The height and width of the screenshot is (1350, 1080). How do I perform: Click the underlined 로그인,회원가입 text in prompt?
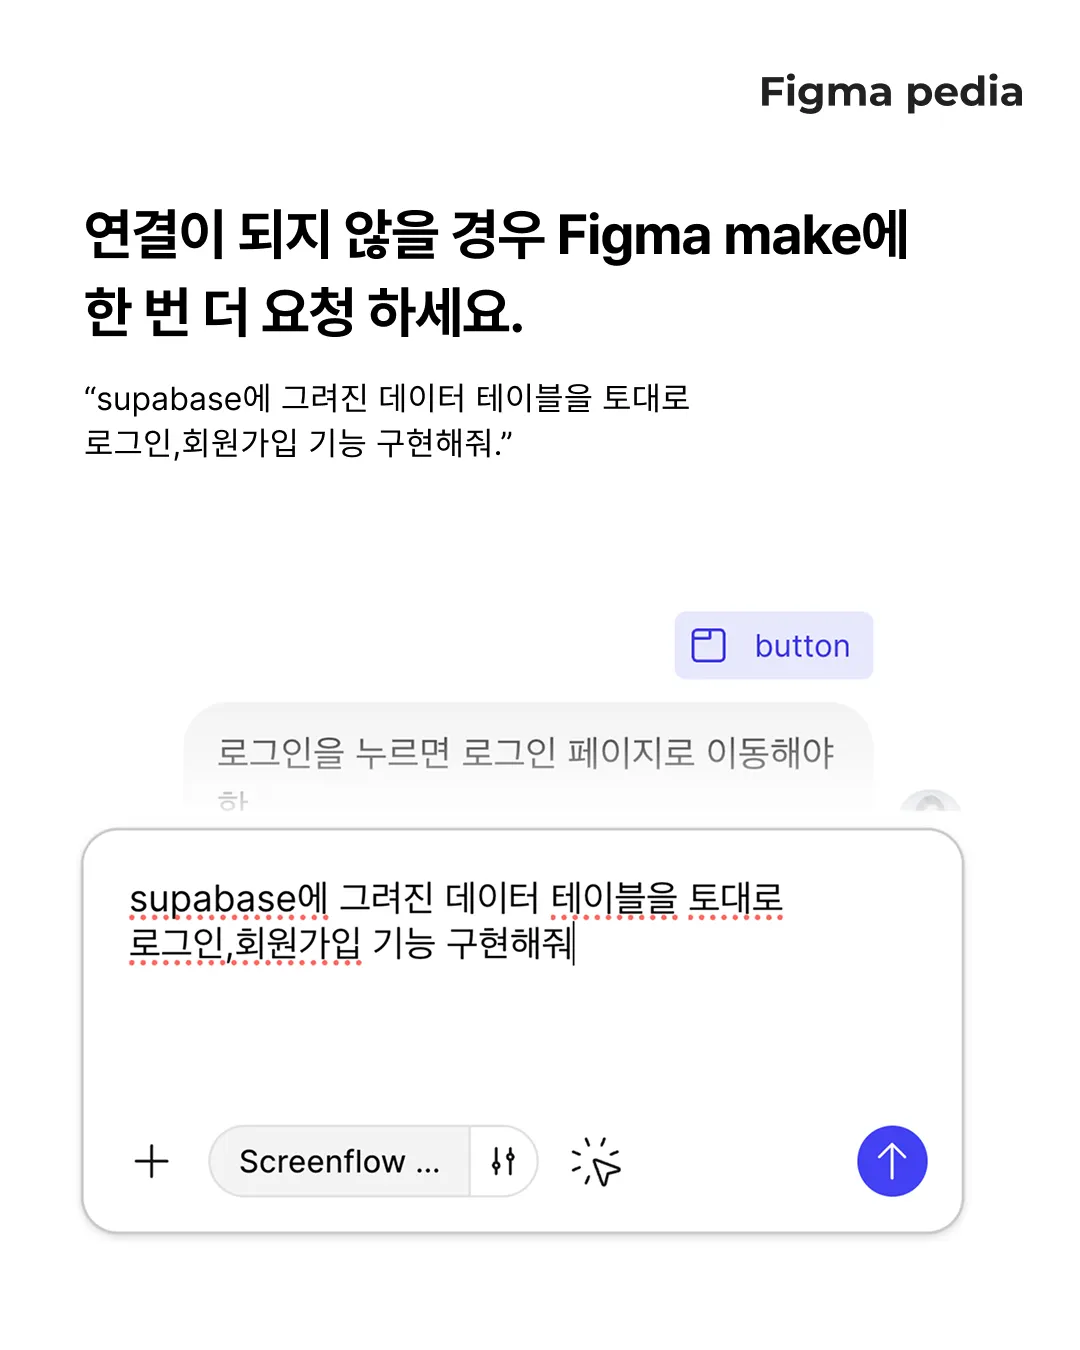[245, 943]
